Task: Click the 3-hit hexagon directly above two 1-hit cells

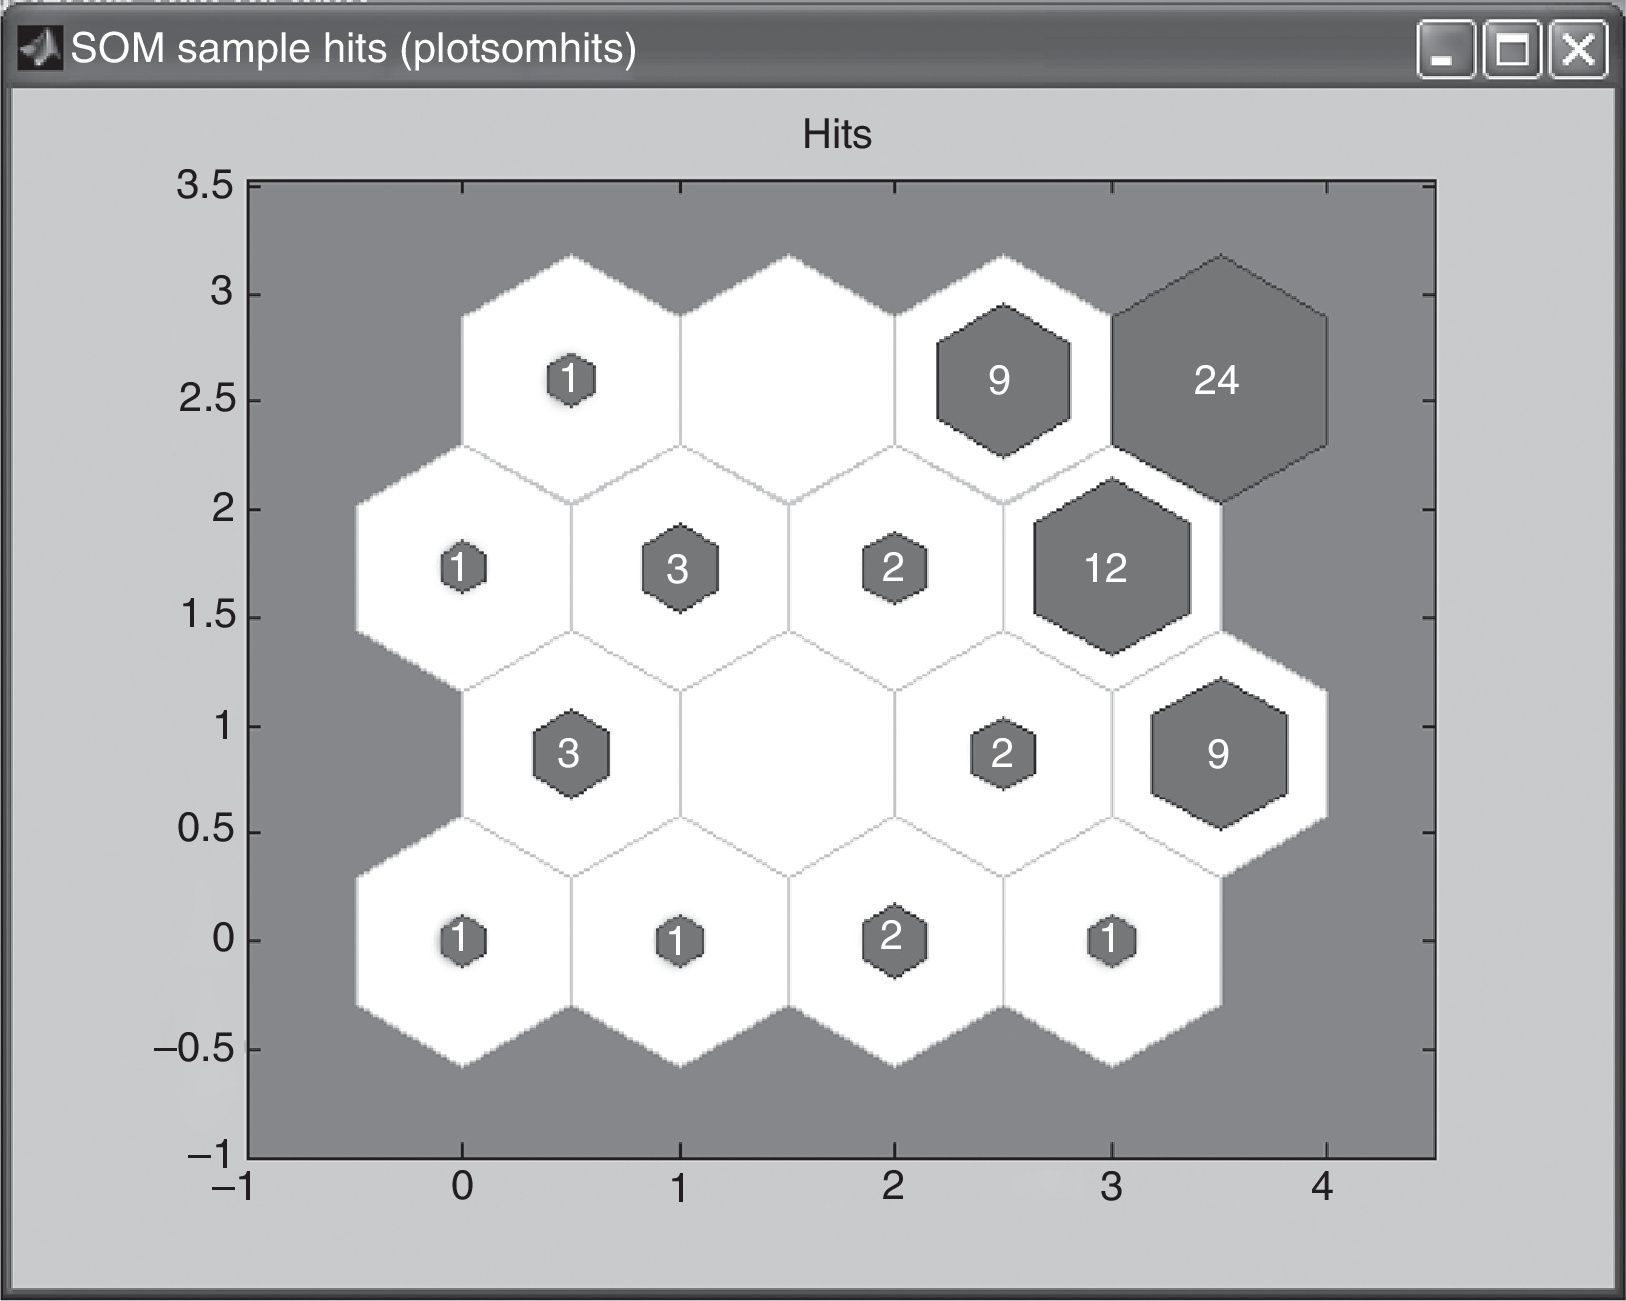Action: (570, 754)
